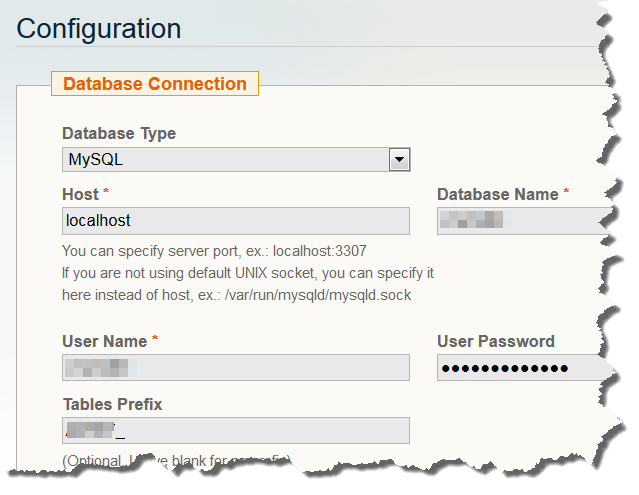
Task: Click the Database Connection section title
Action: click(154, 84)
